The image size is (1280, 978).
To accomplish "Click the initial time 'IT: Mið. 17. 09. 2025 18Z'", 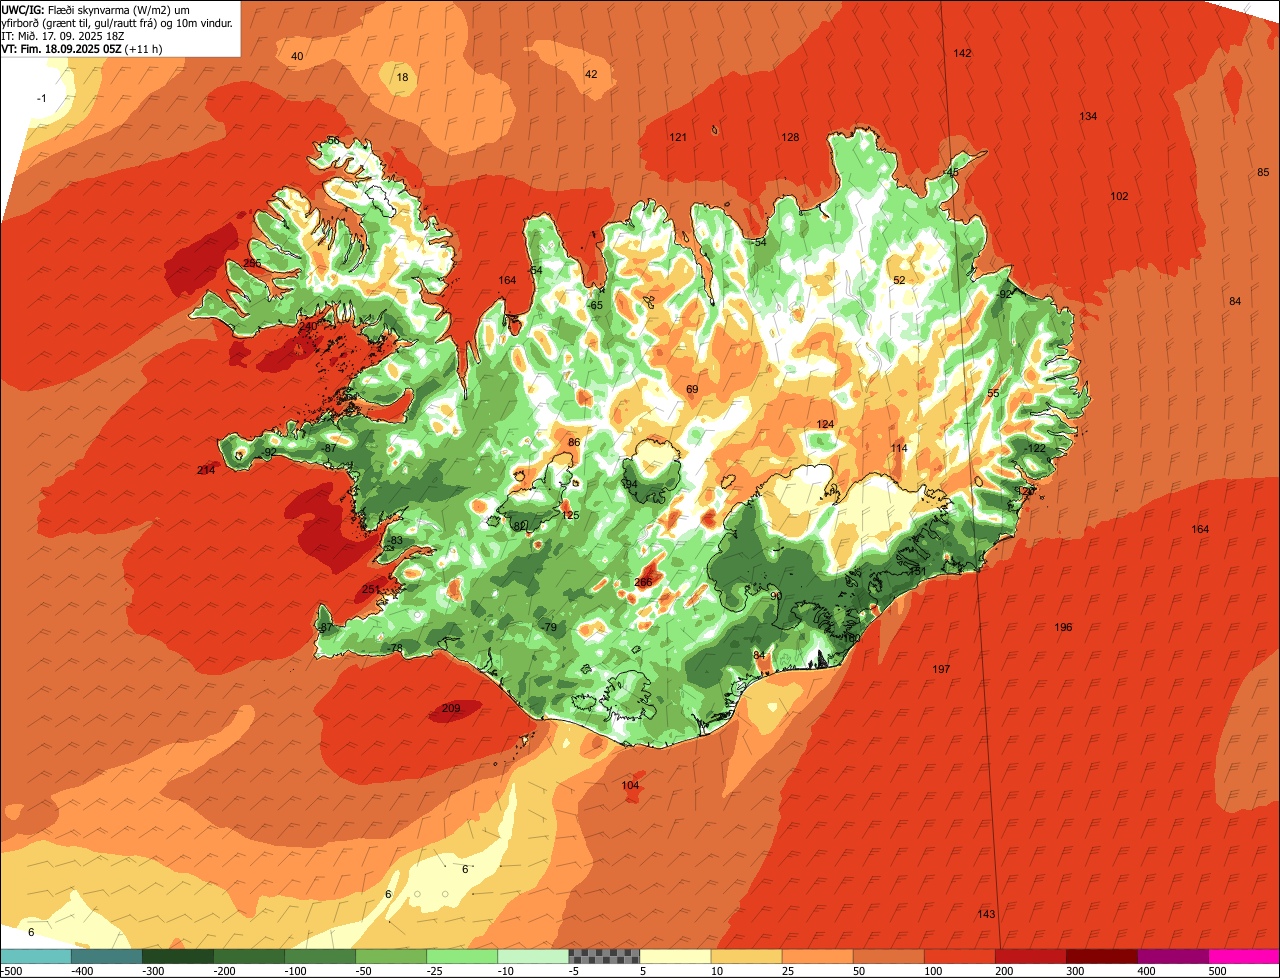I will pyautogui.click(x=62, y=36).
